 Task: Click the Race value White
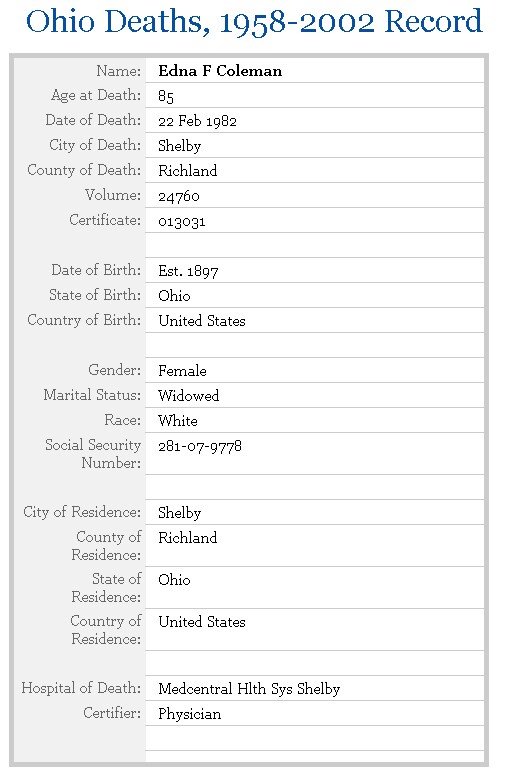click(x=178, y=421)
